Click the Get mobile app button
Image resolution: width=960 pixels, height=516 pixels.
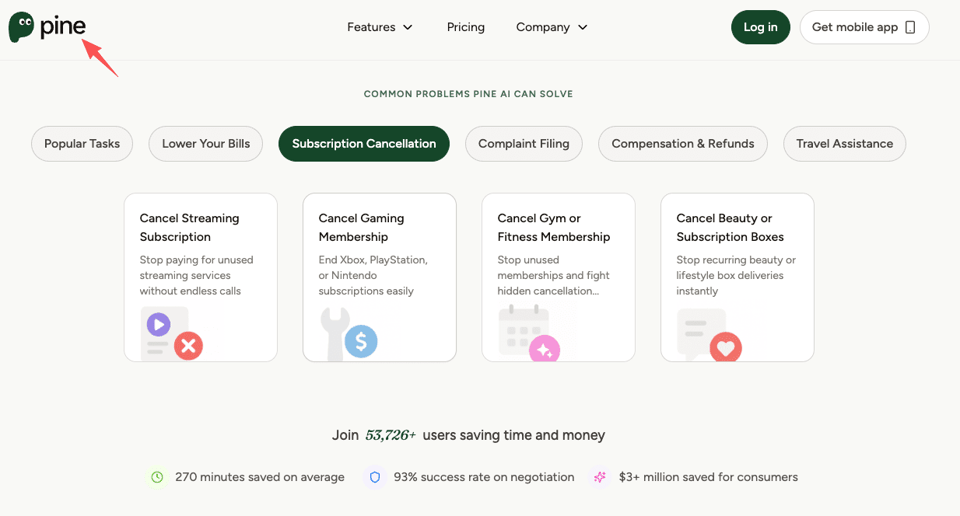coord(864,27)
